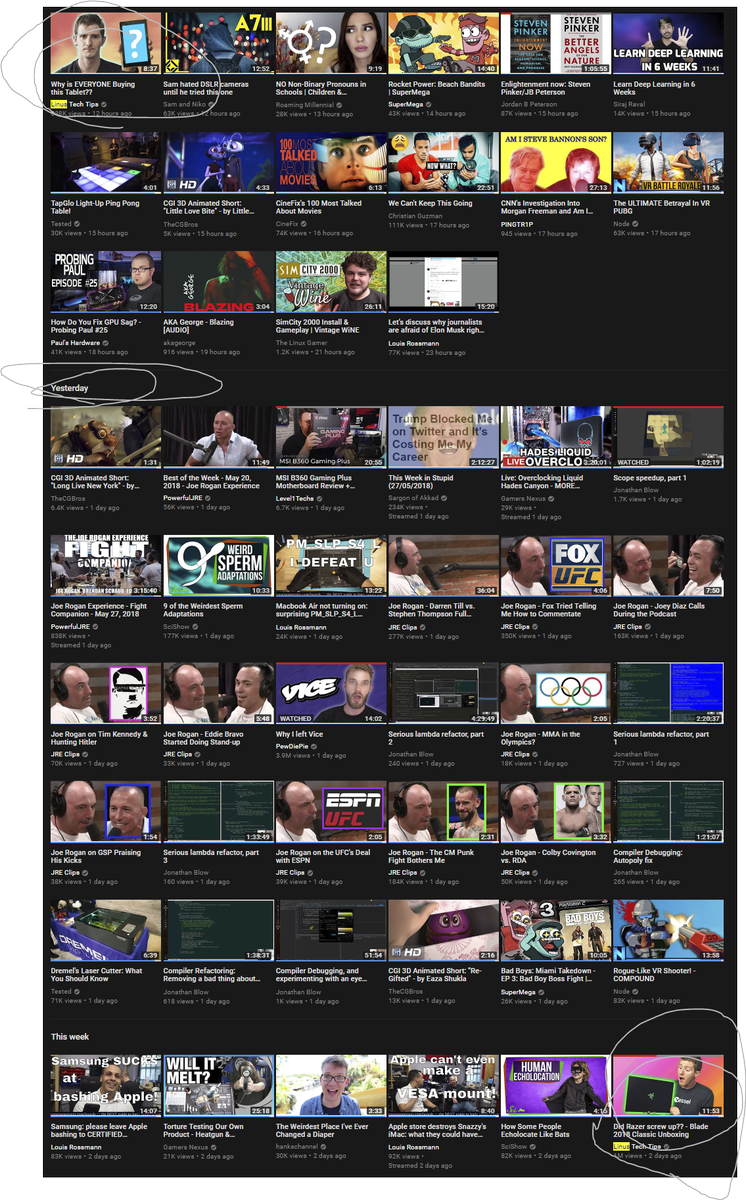
Task: Open 'Did Razer screw up??' Blade unboxing thumbnail
Action: pos(668,1087)
